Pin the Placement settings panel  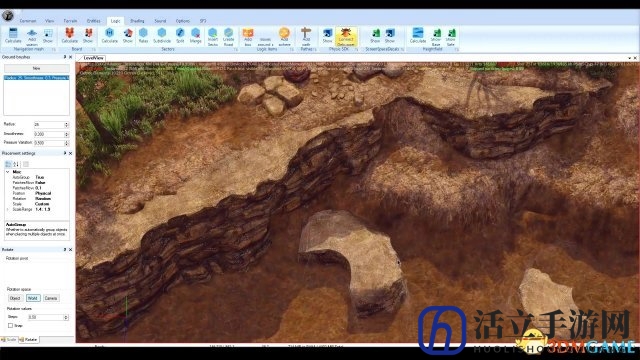[x=64, y=153]
